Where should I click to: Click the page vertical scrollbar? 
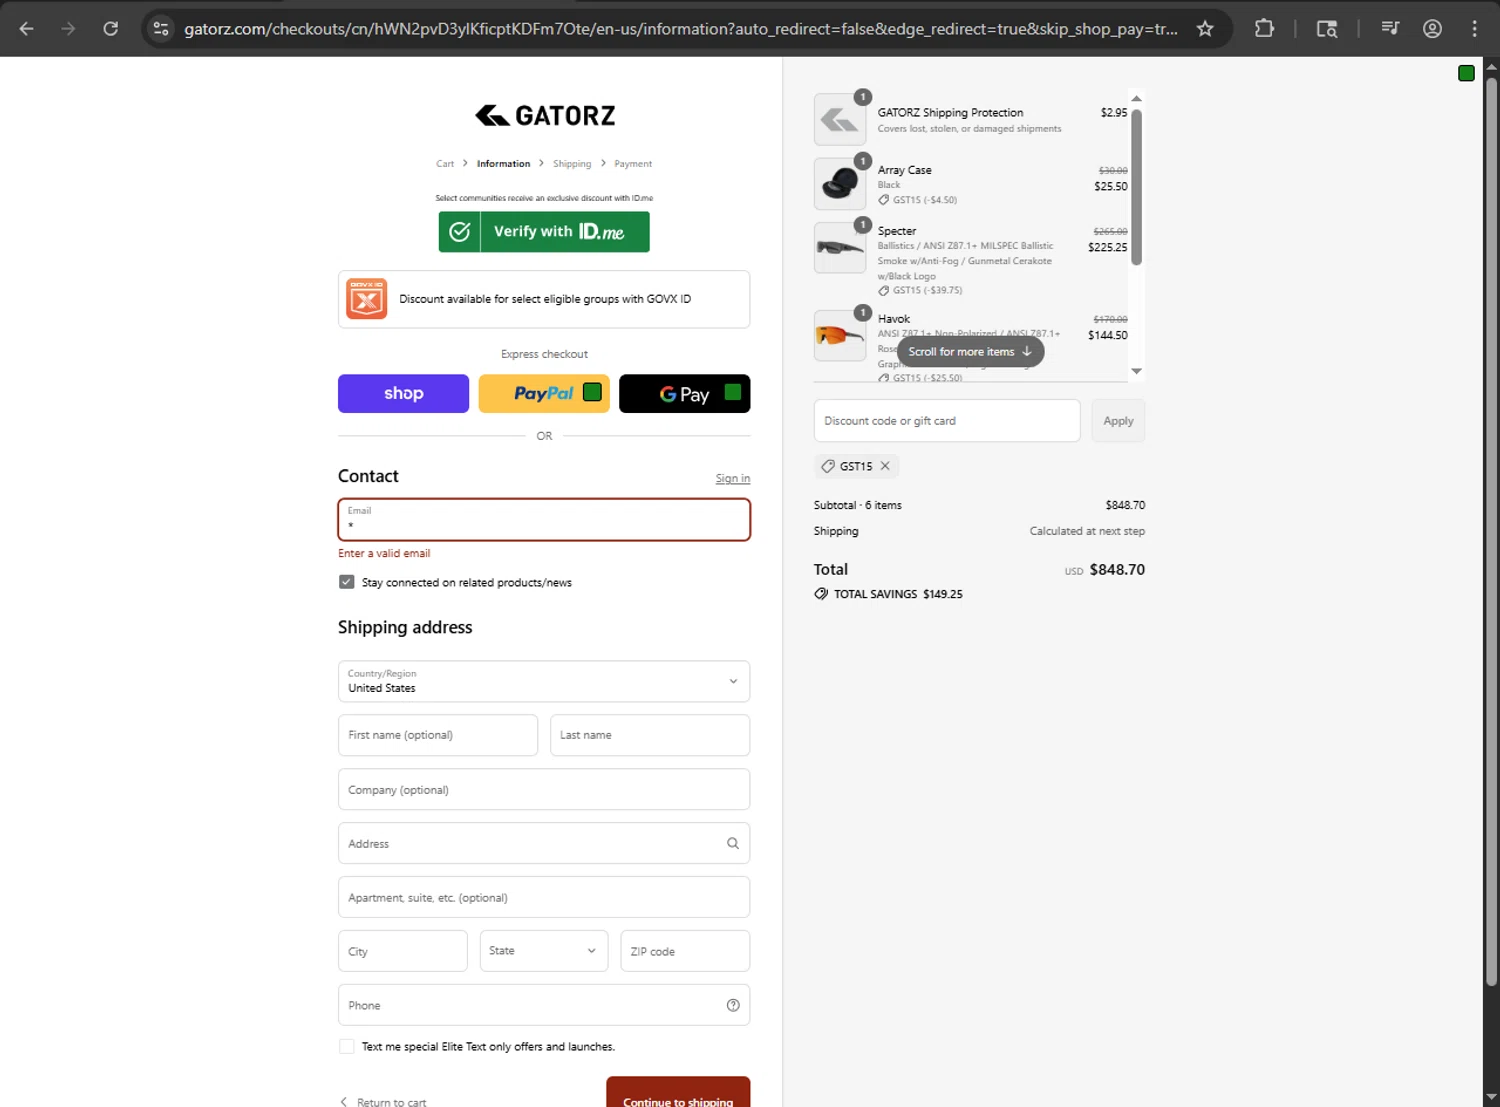point(1491,530)
